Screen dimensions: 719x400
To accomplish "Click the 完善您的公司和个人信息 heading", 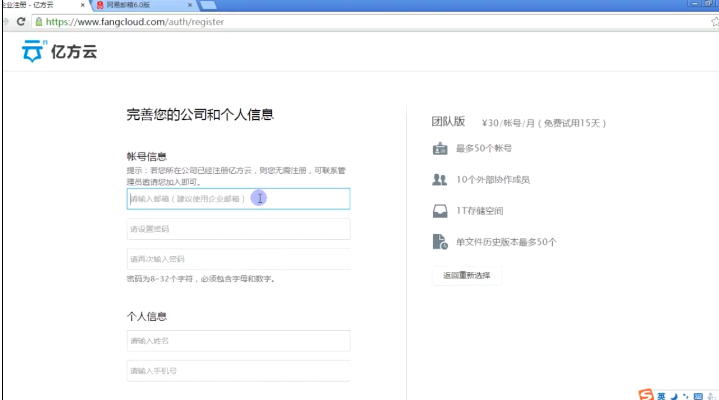I will [x=200, y=114].
